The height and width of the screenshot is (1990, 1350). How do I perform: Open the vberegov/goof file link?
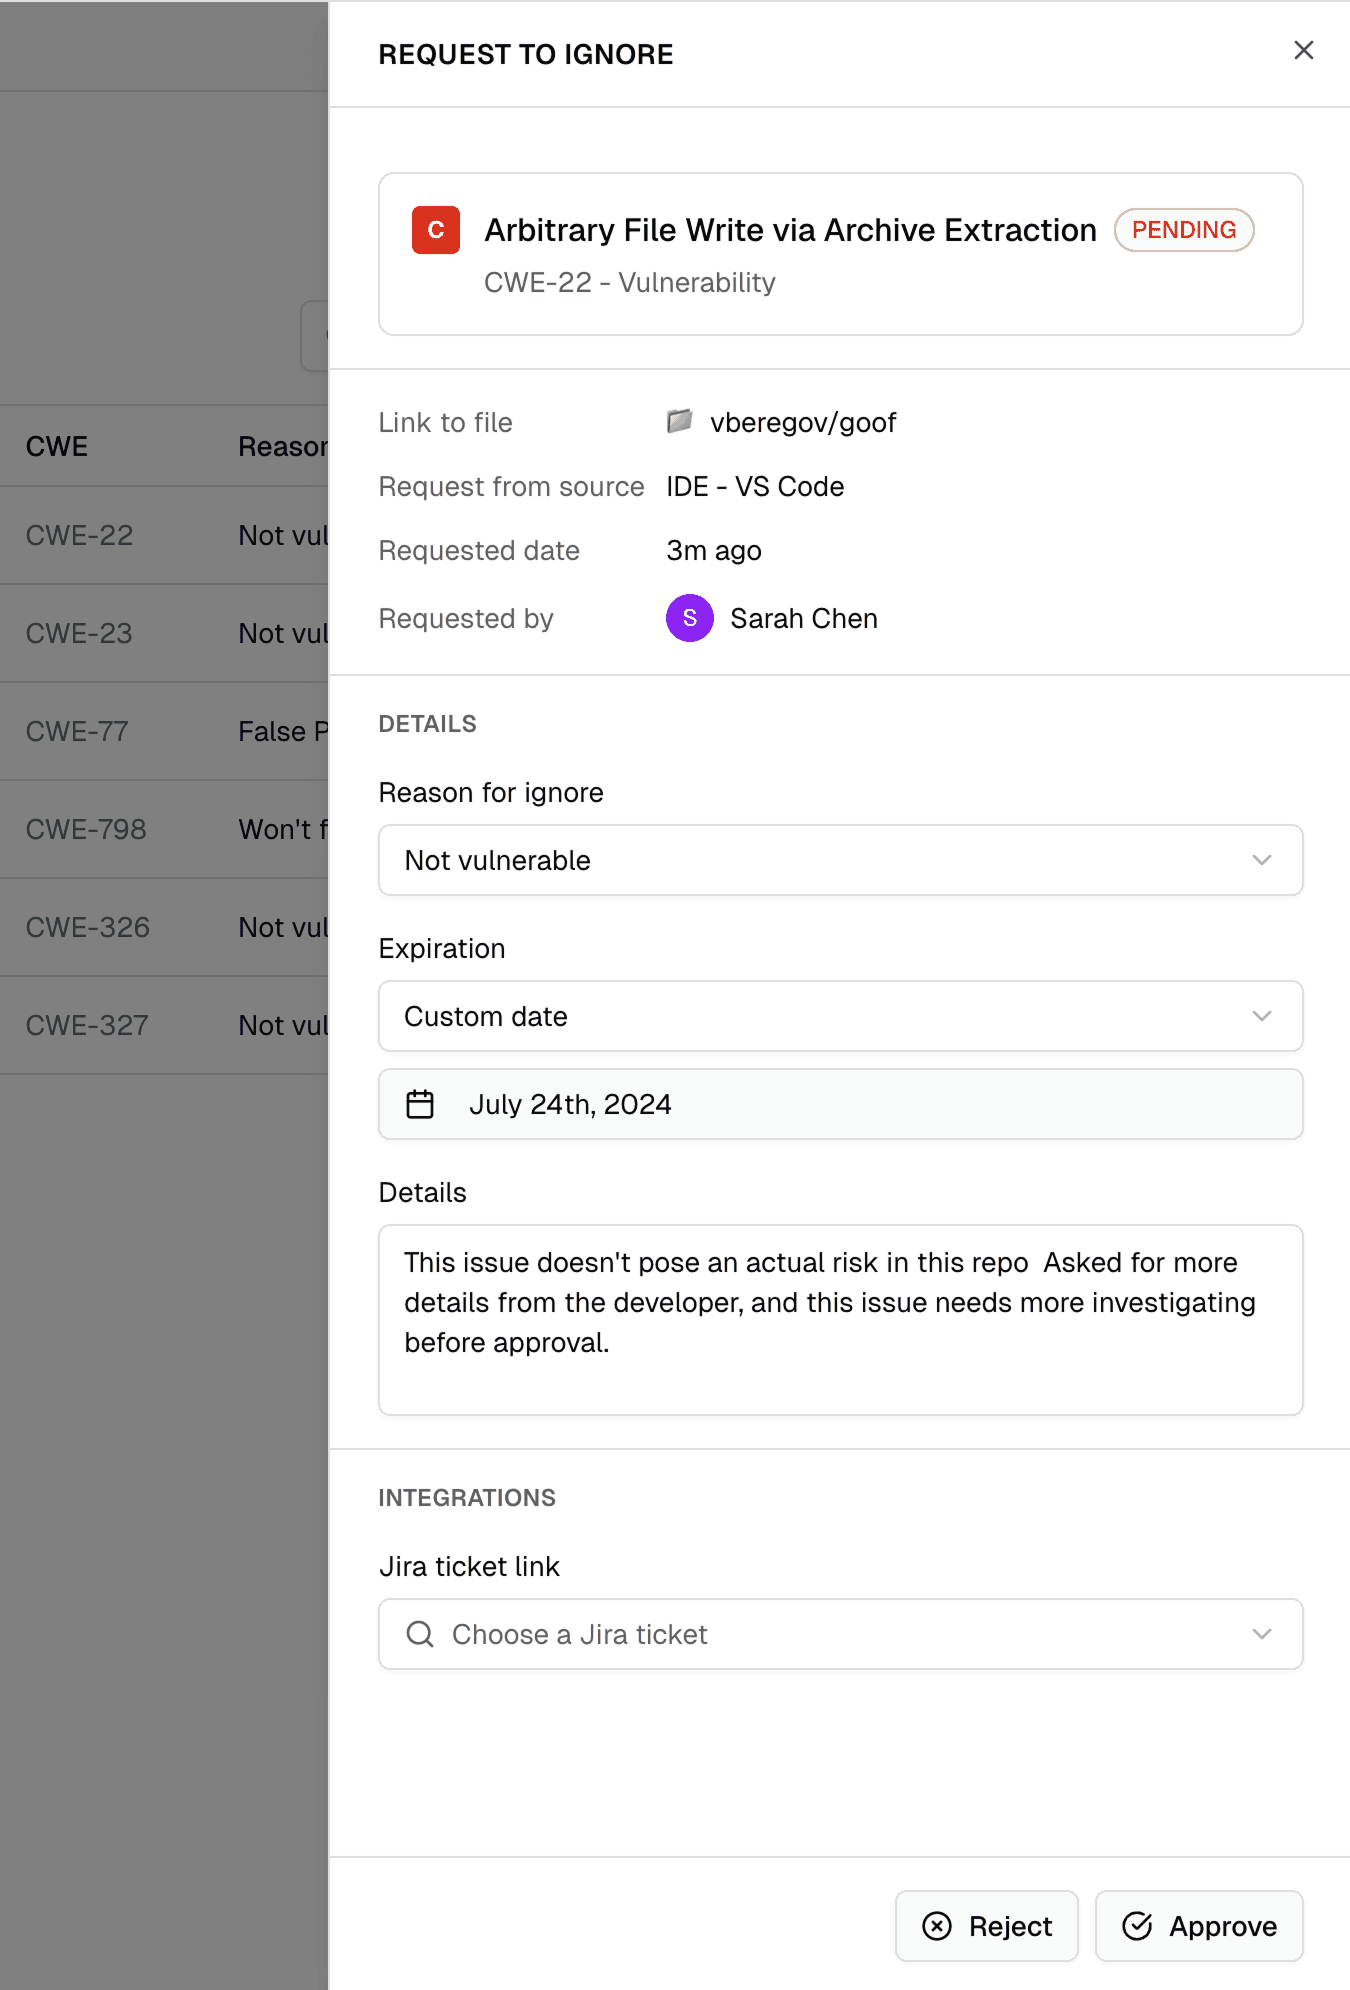click(803, 423)
